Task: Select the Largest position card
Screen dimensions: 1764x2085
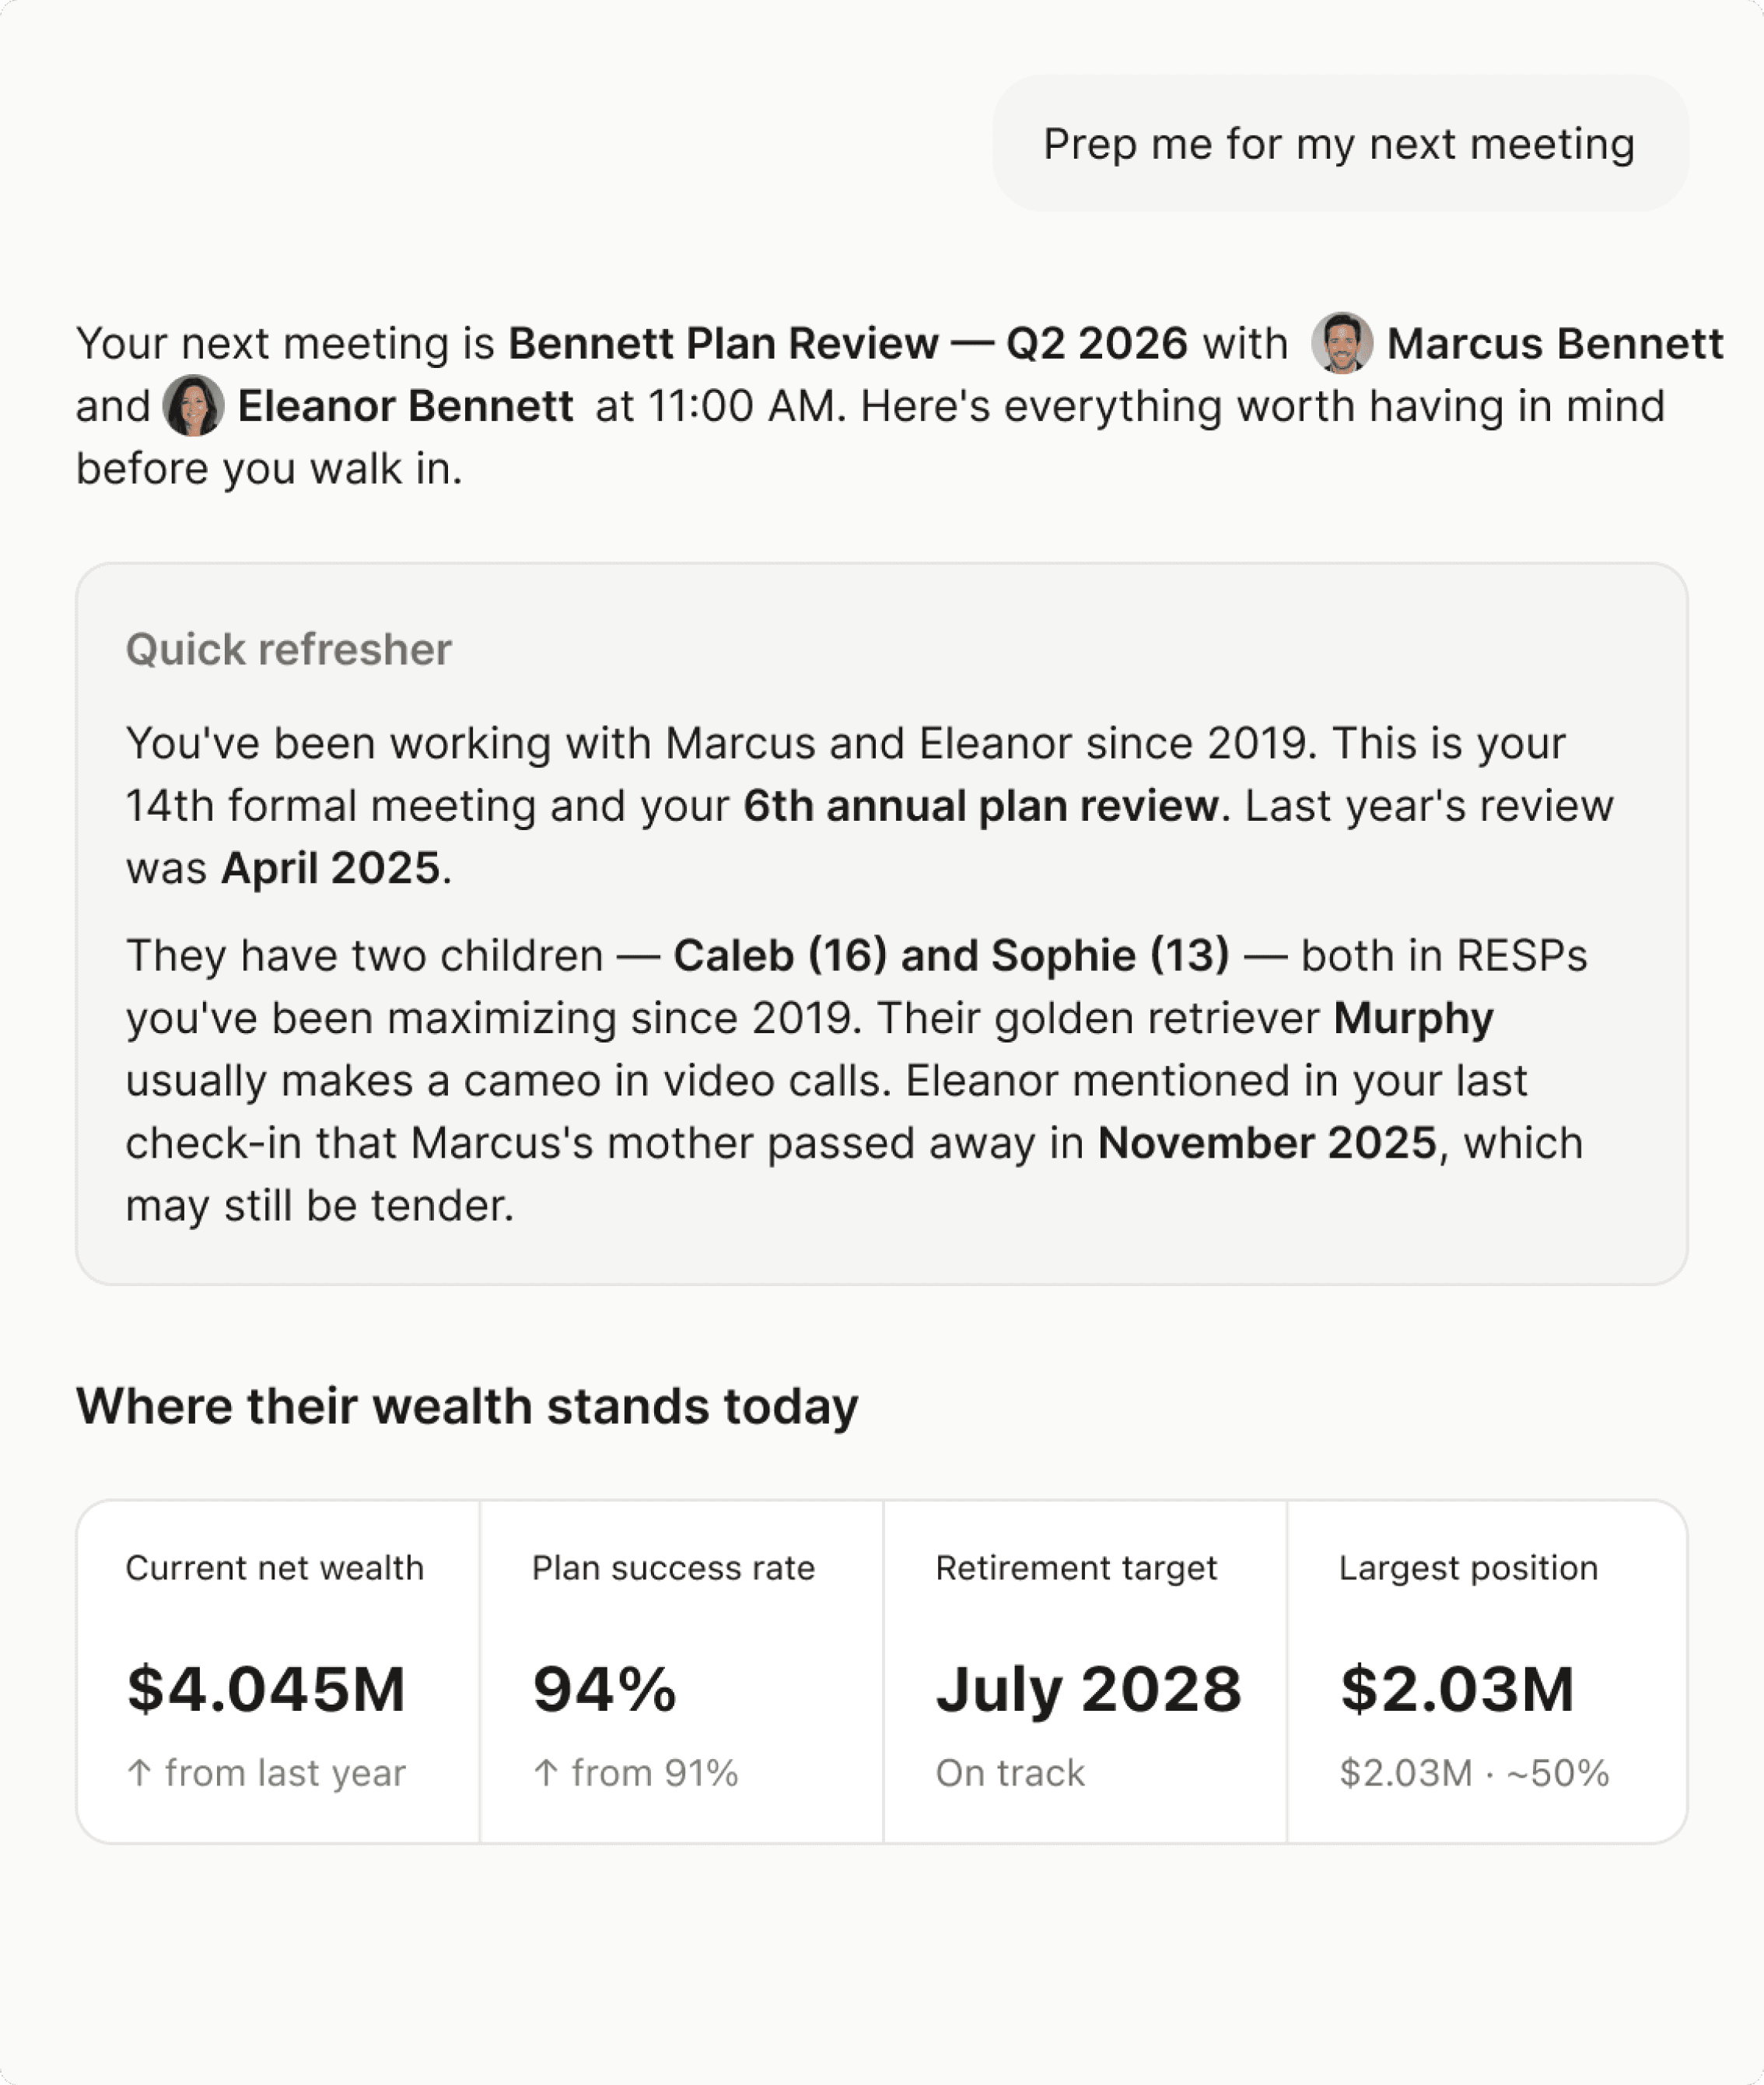Action: 1488,1671
